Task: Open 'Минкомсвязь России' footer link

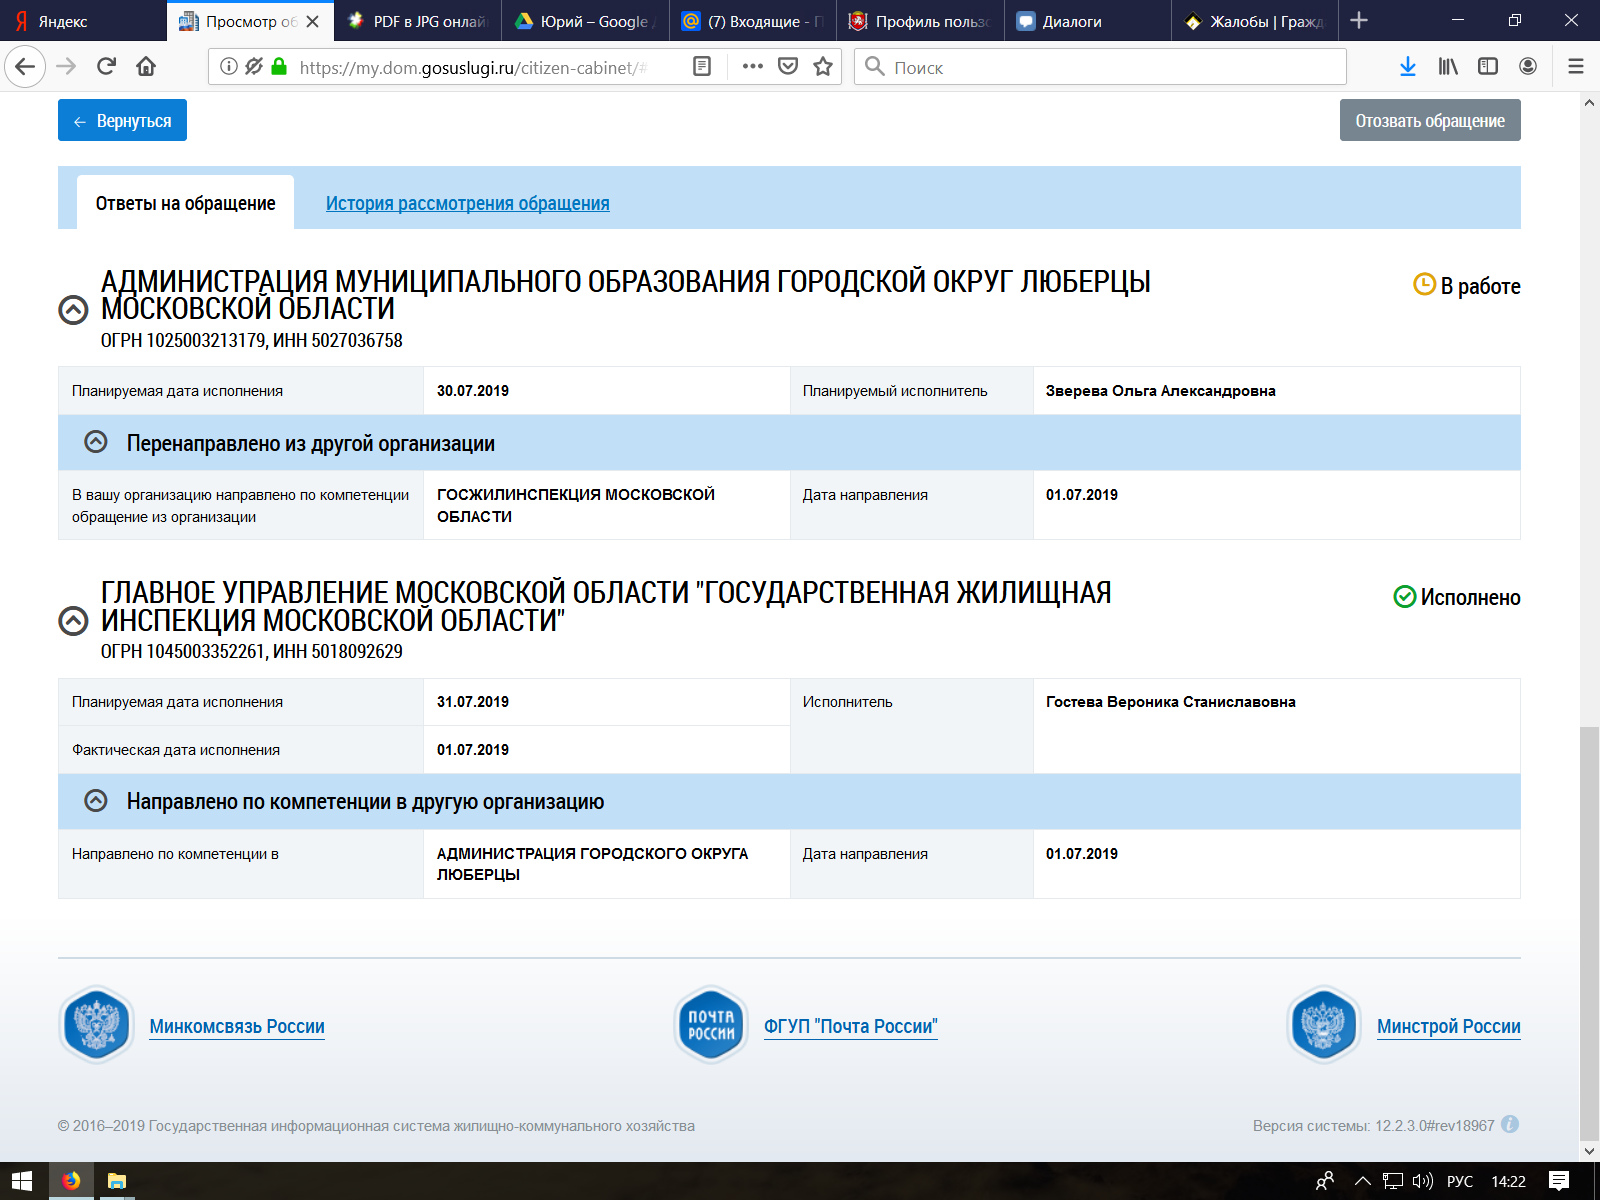Action: (237, 1026)
